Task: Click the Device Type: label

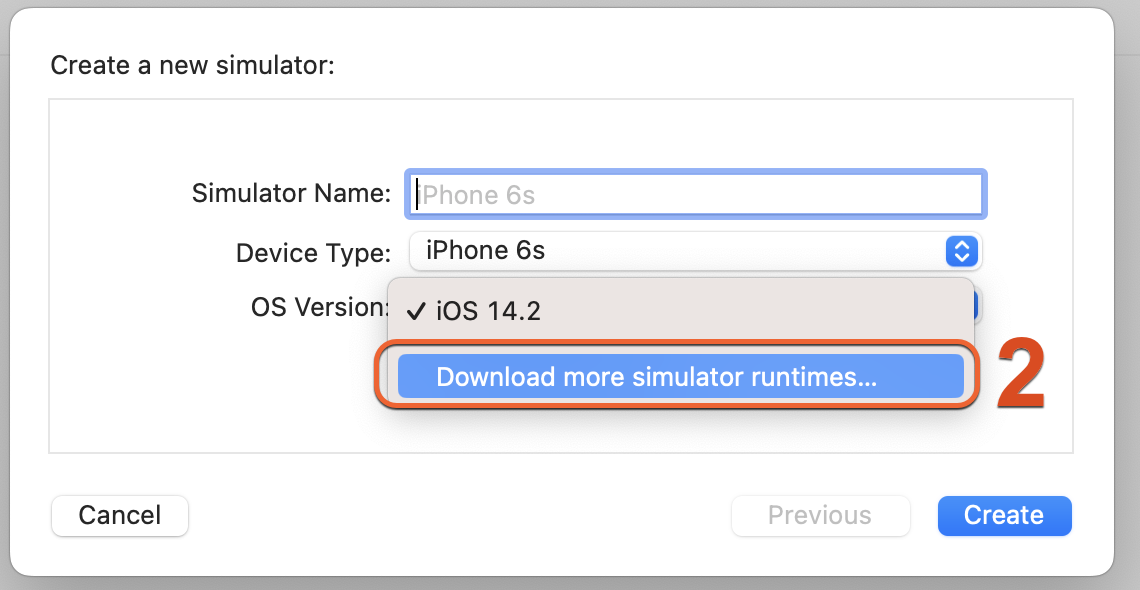Action: click(313, 253)
